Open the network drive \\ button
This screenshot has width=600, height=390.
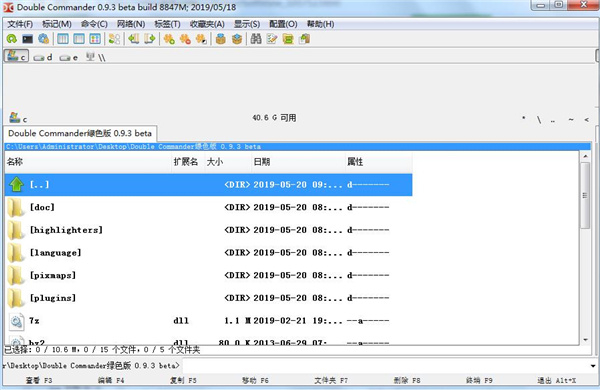pos(95,57)
